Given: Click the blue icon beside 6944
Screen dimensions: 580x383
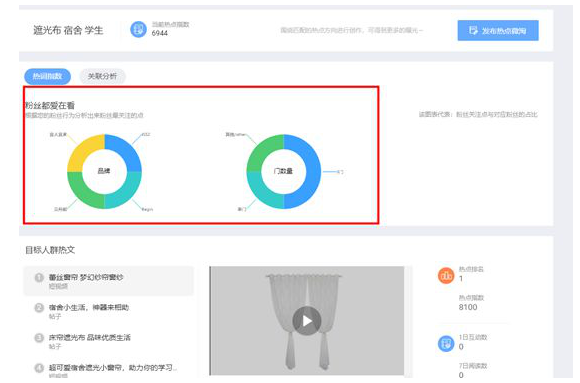Looking at the screenshot, I should click(138, 29).
